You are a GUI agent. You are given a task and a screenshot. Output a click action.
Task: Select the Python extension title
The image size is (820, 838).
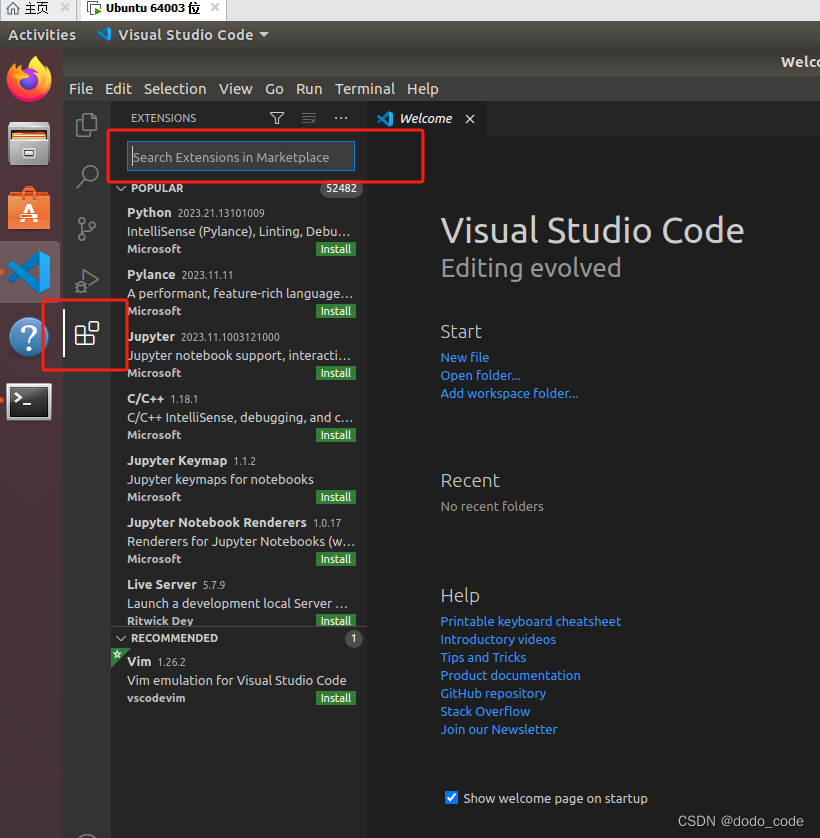click(149, 213)
